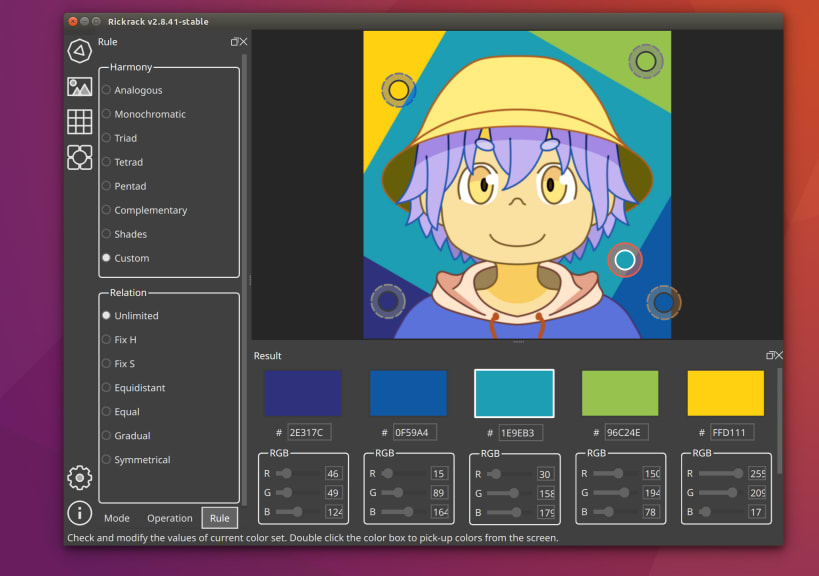The image size is (819, 576).
Task: Open the Operation tab
Action: (170, 518)
